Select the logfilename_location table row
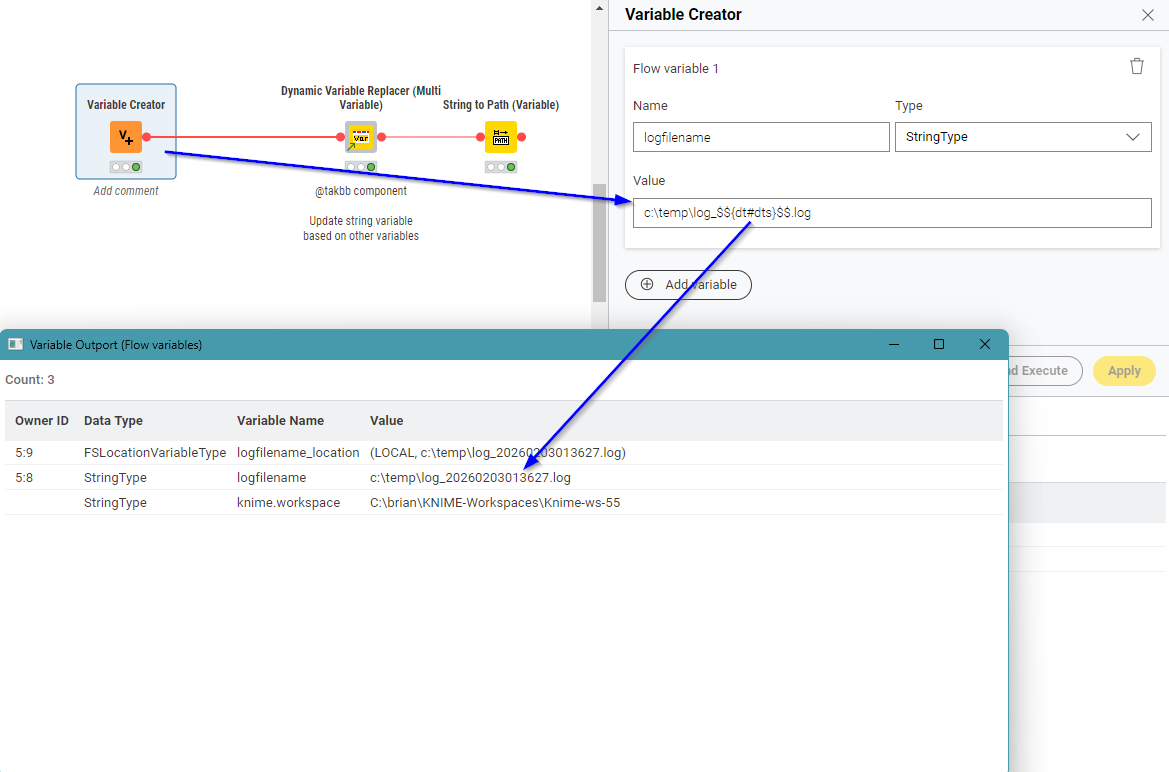This screenshot has width=1169, height=772. [500, 453]
